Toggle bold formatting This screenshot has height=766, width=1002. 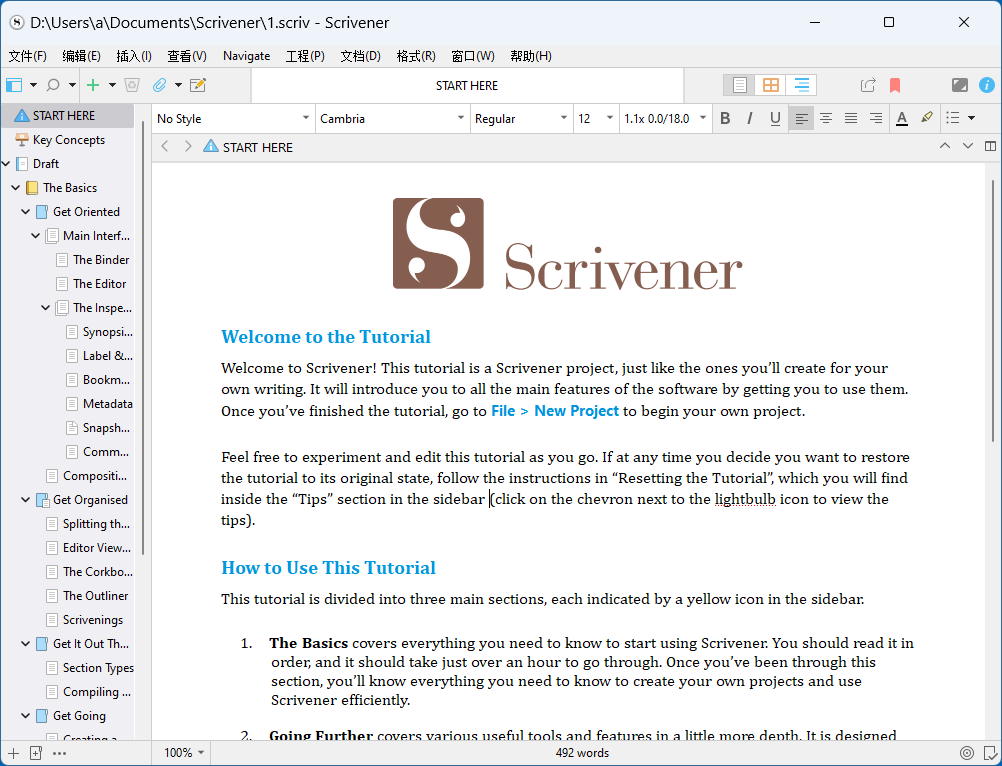(725, 118)
